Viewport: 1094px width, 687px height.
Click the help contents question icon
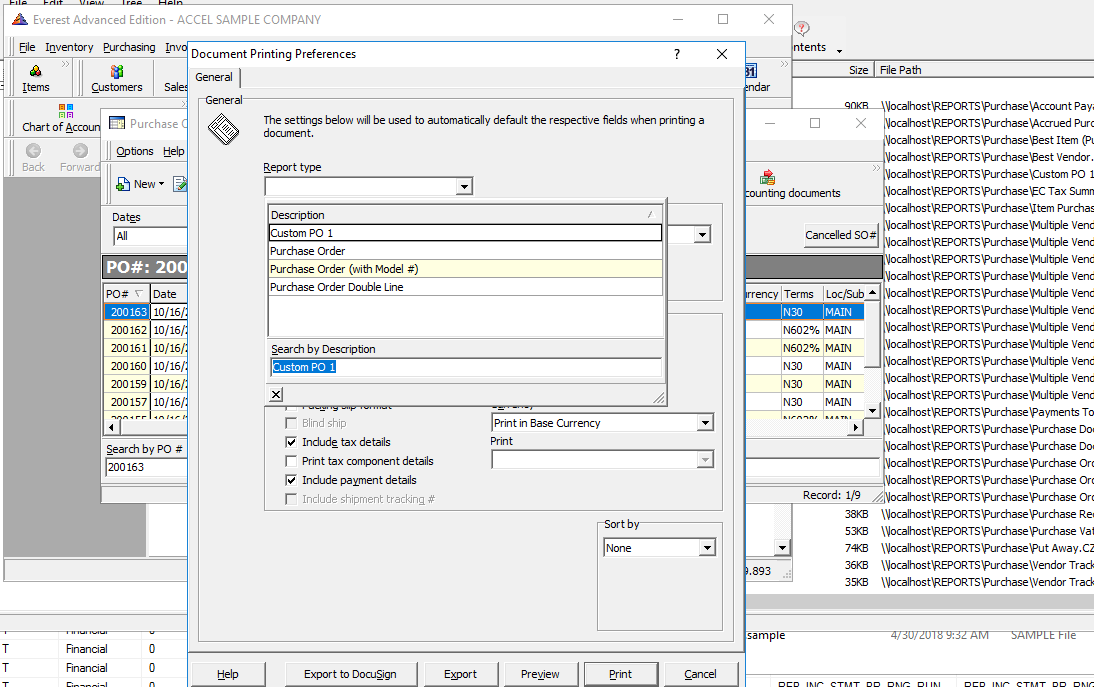click(x=802, y=29)
